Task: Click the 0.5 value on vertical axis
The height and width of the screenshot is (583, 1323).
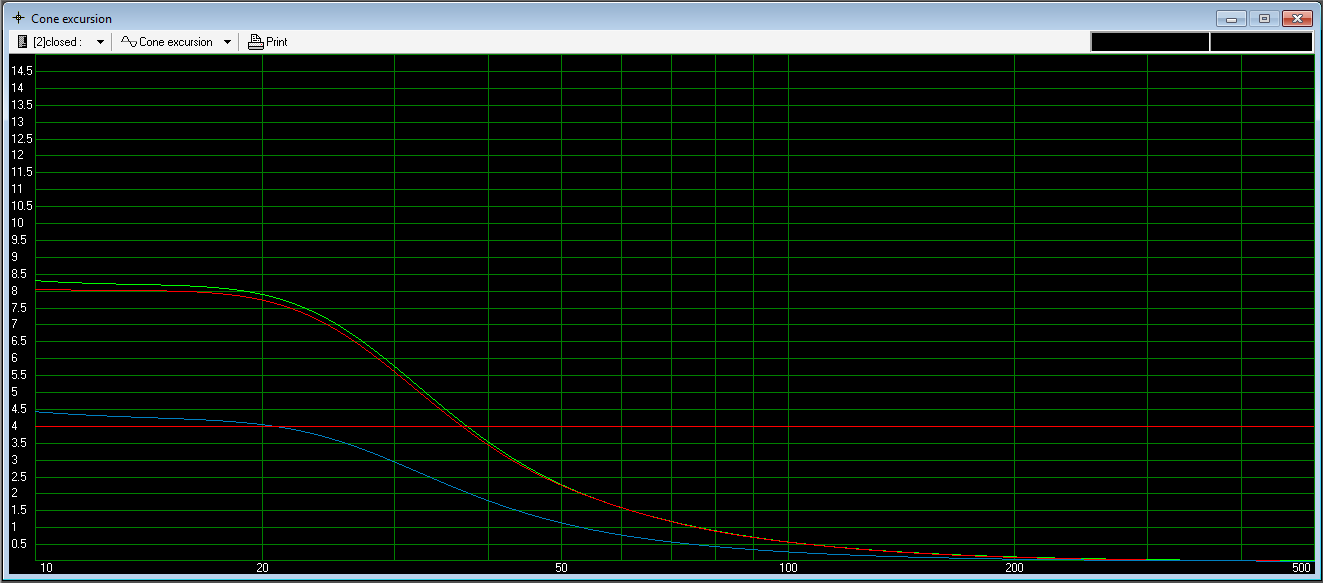Action: pyautogui.click(x=18, y=544)
